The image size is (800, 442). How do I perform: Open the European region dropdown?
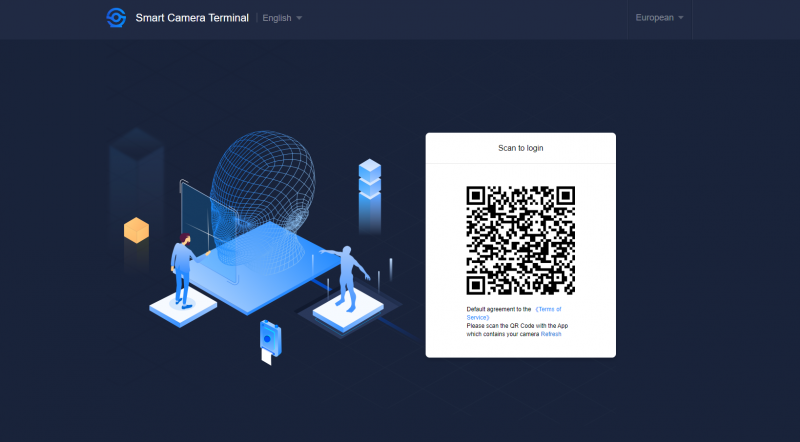pyautogui.click(x=659, y=17)
